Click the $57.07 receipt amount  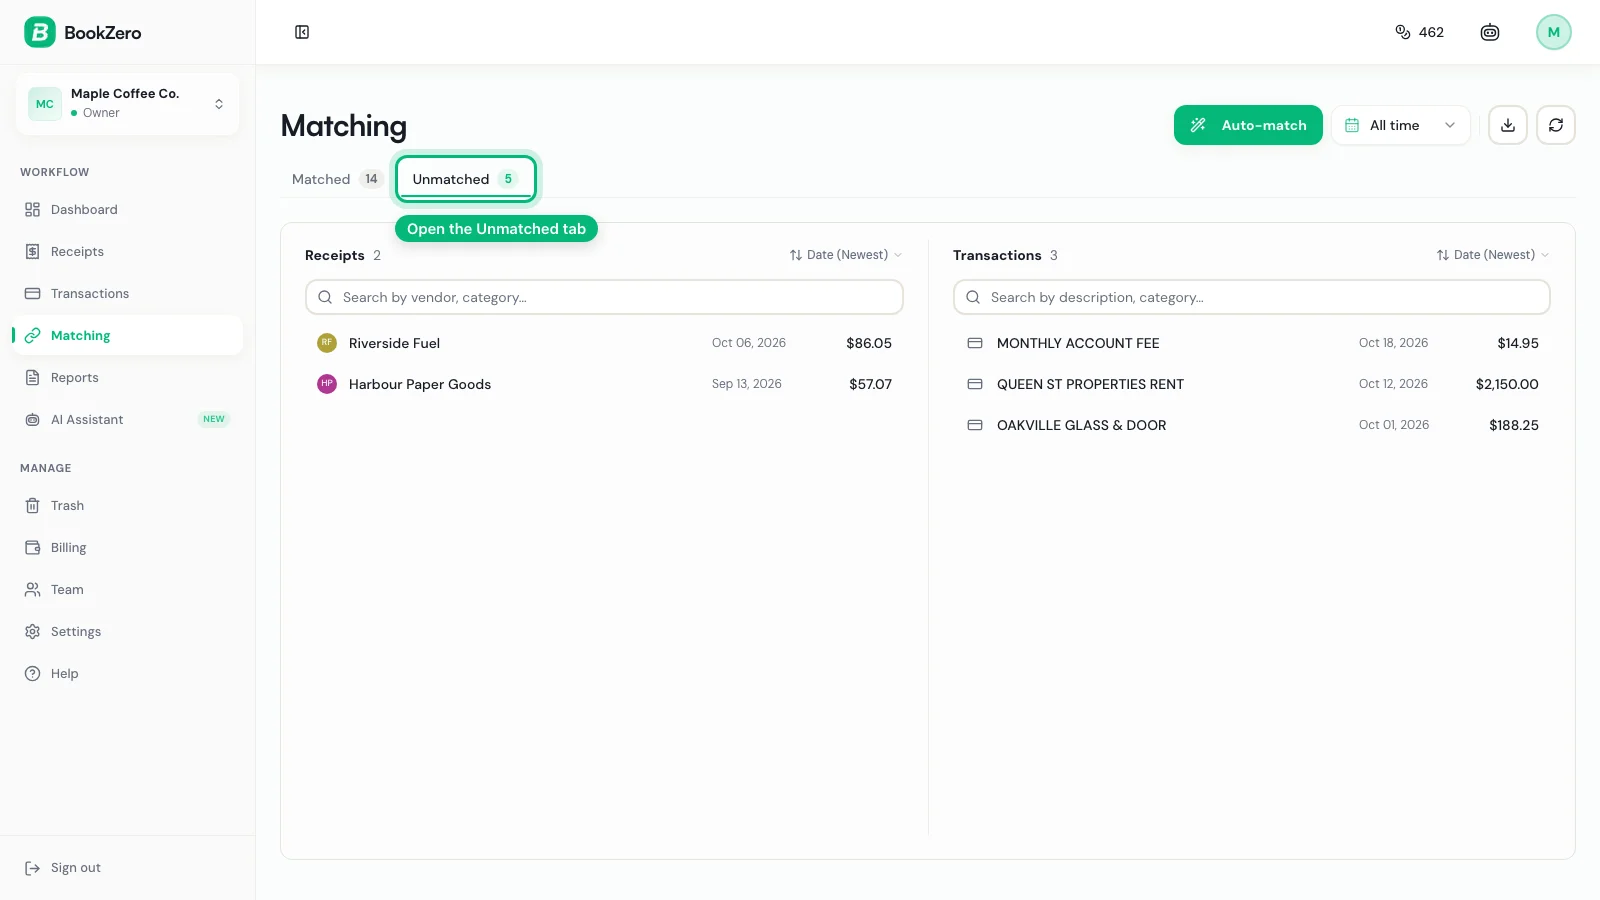coord(870,384)
